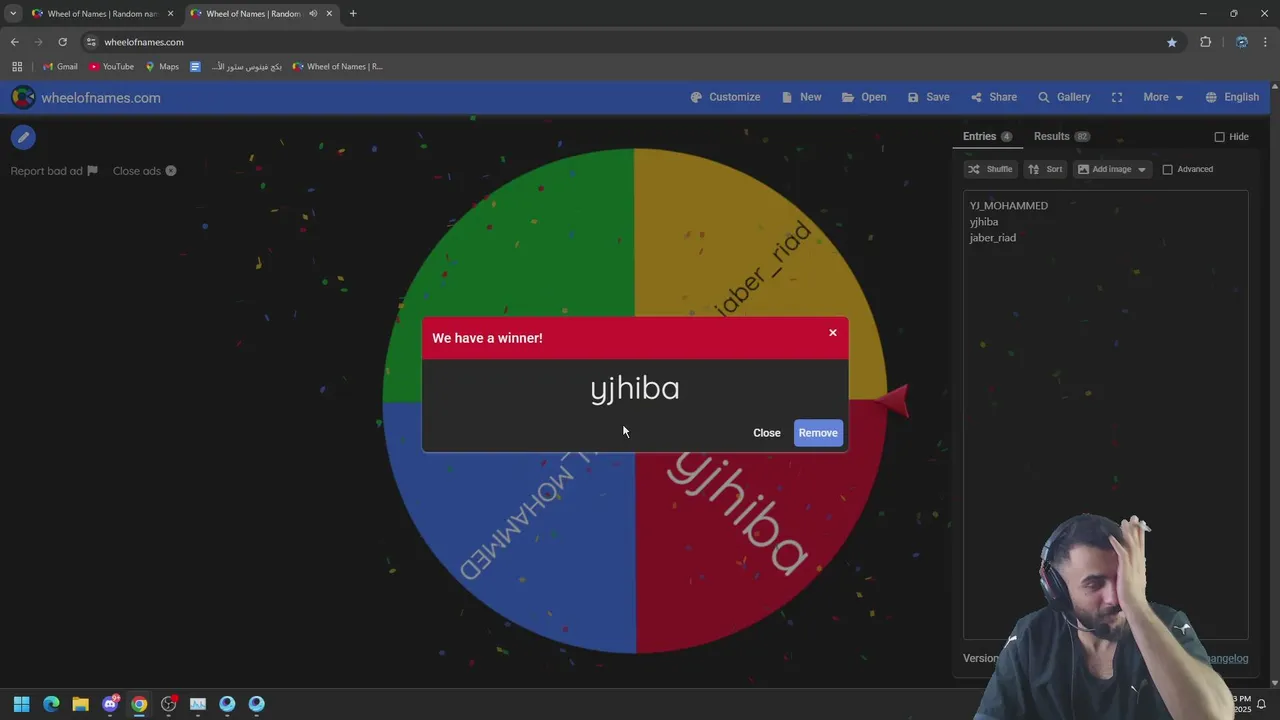The height and width of the screenshot is (720, 1280).
Task: Open the Google Docs Arabic-titled bookmark
Action: coord(236,67)
